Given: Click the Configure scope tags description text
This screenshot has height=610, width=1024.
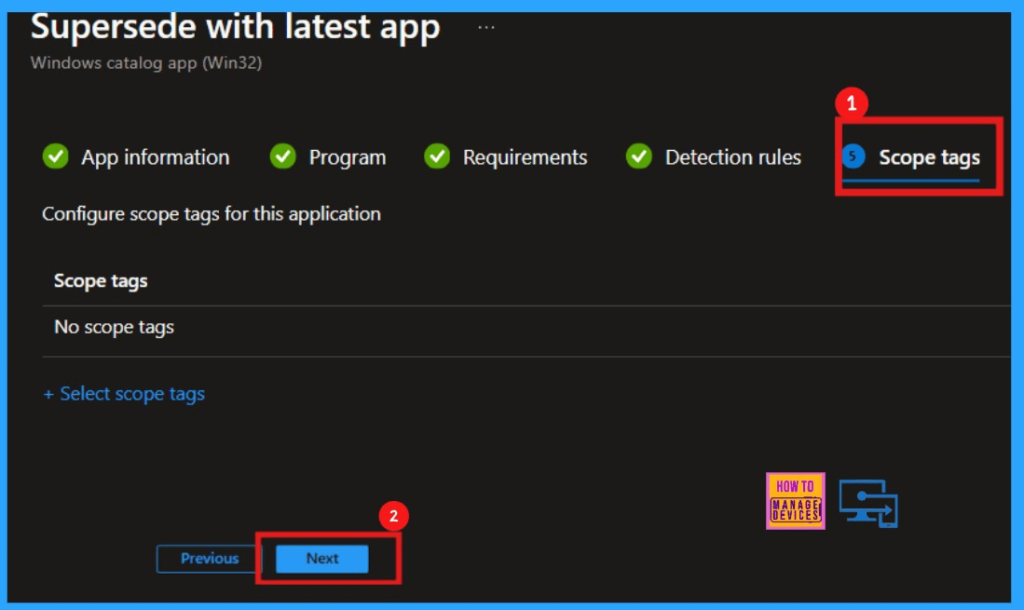Looking at the screenshot, I should pyautogui.click(x=212, y=214).
